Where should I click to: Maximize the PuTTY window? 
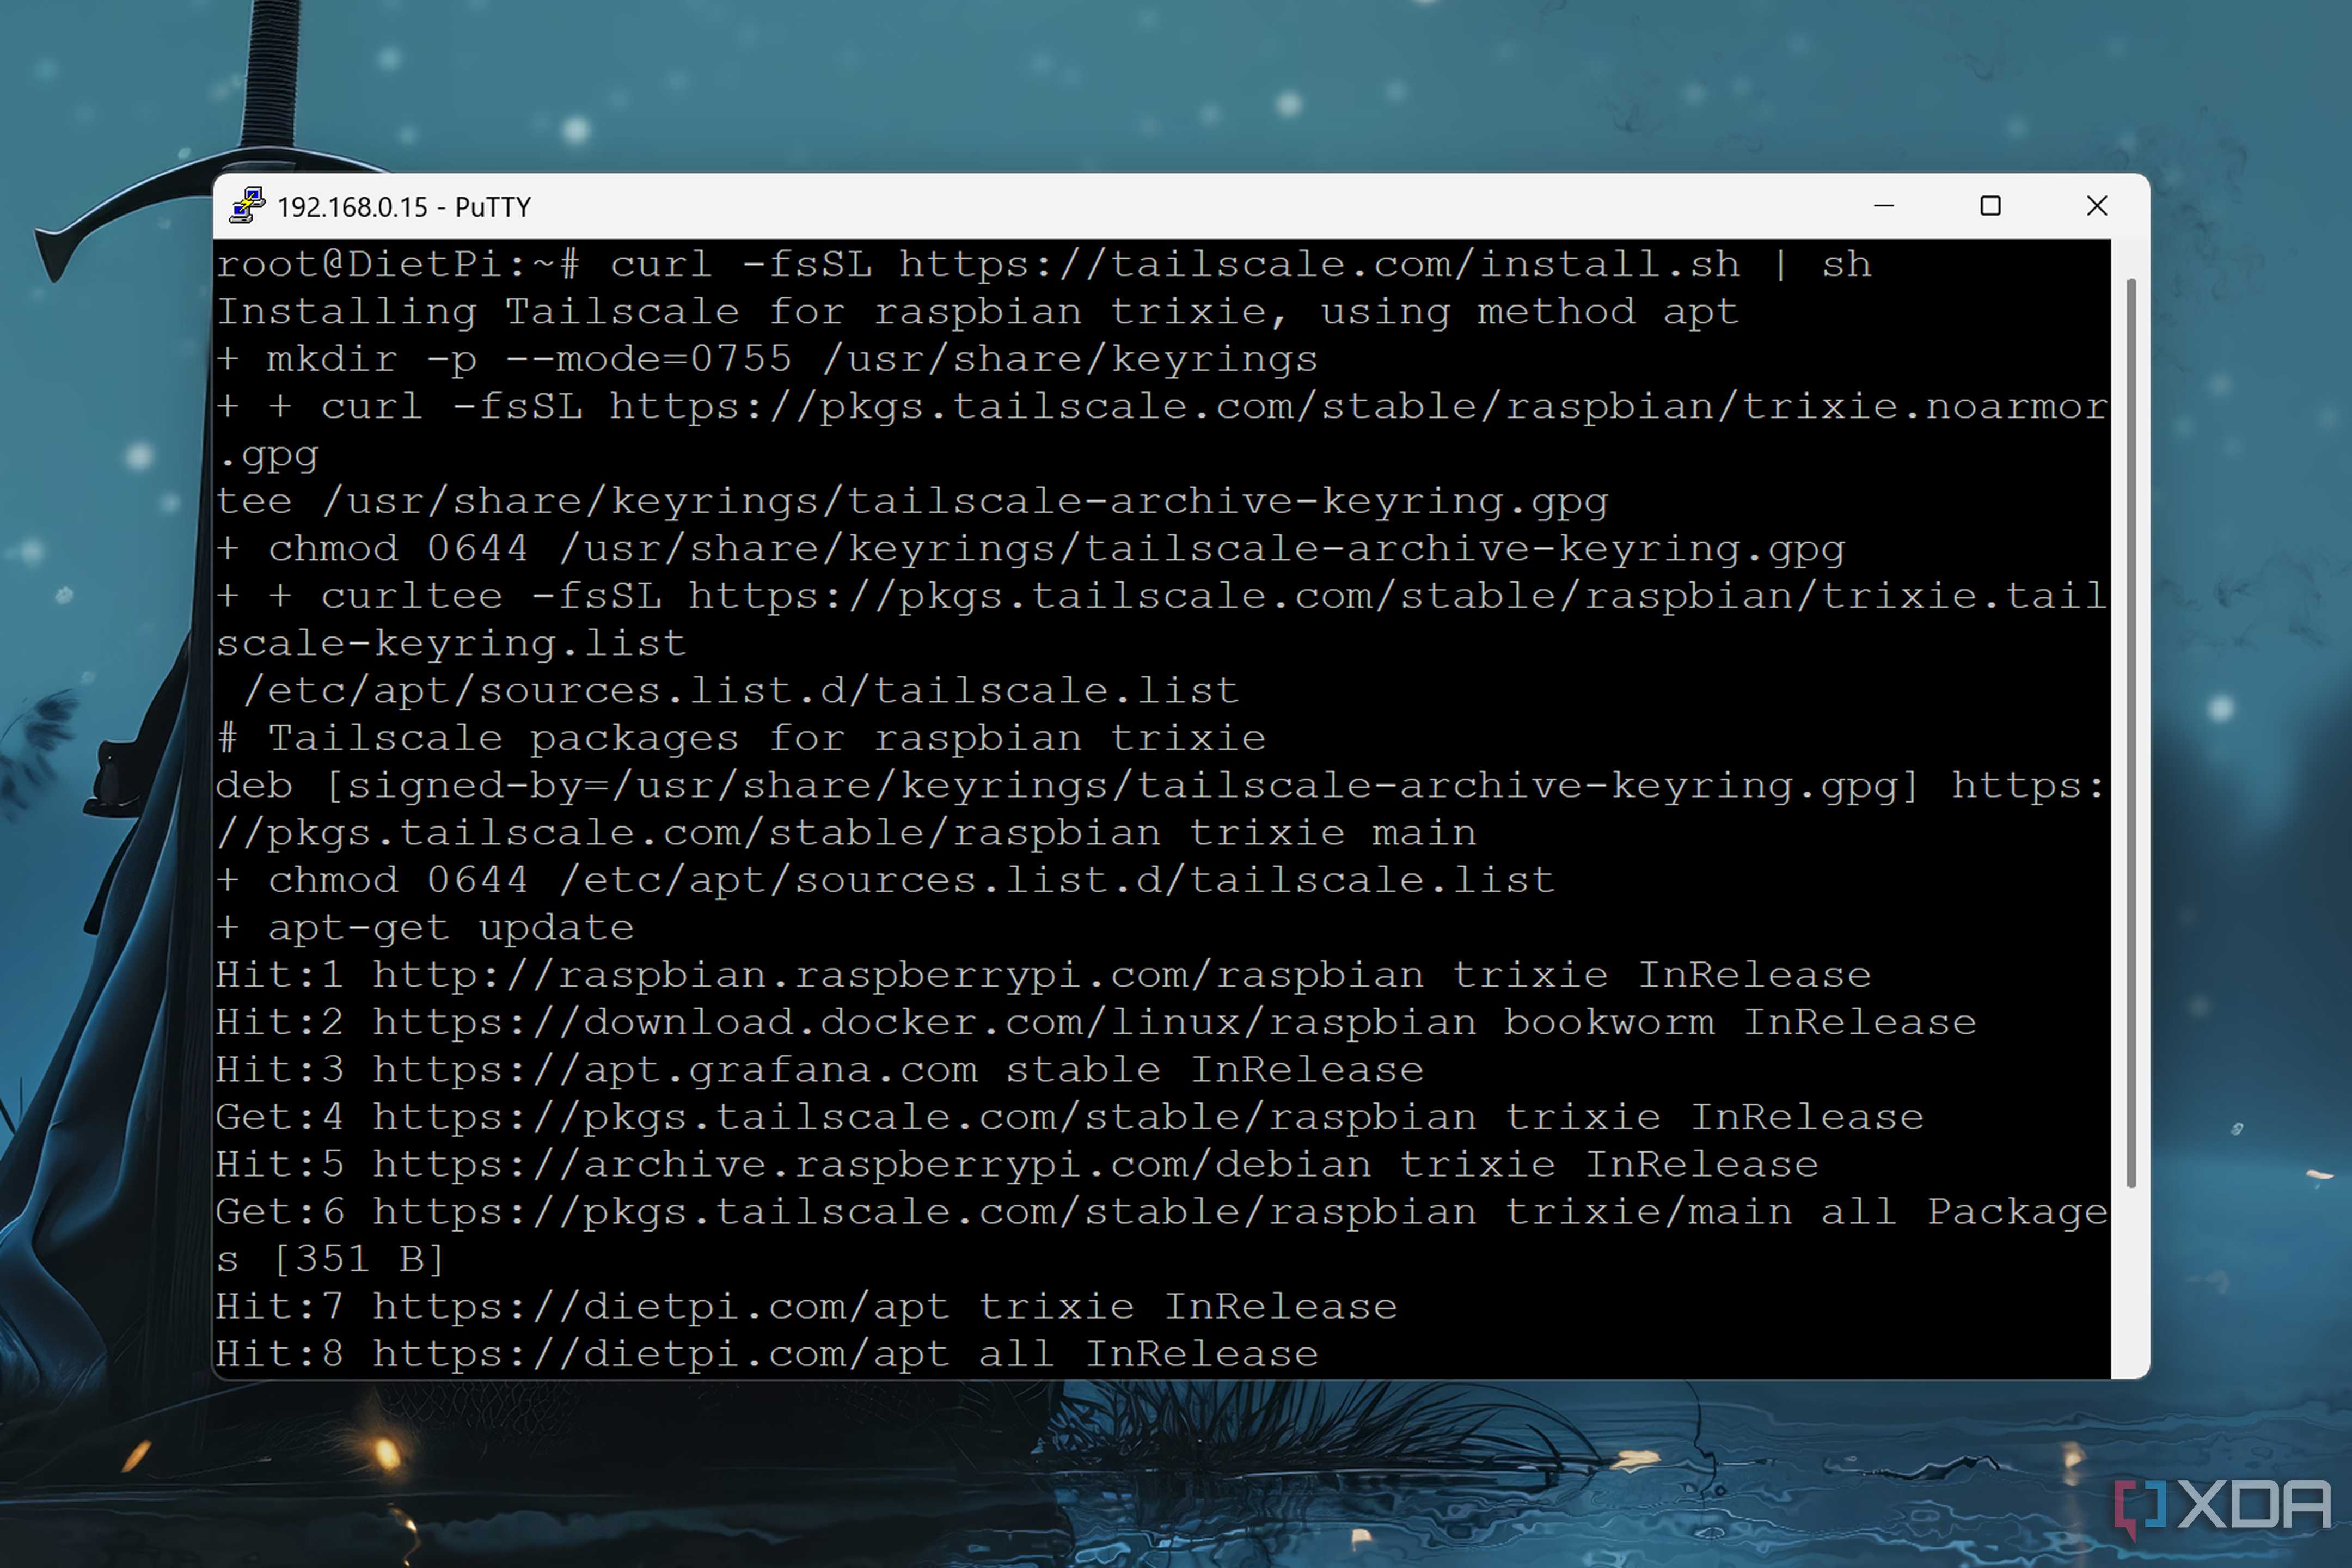tap(1990, 206)
